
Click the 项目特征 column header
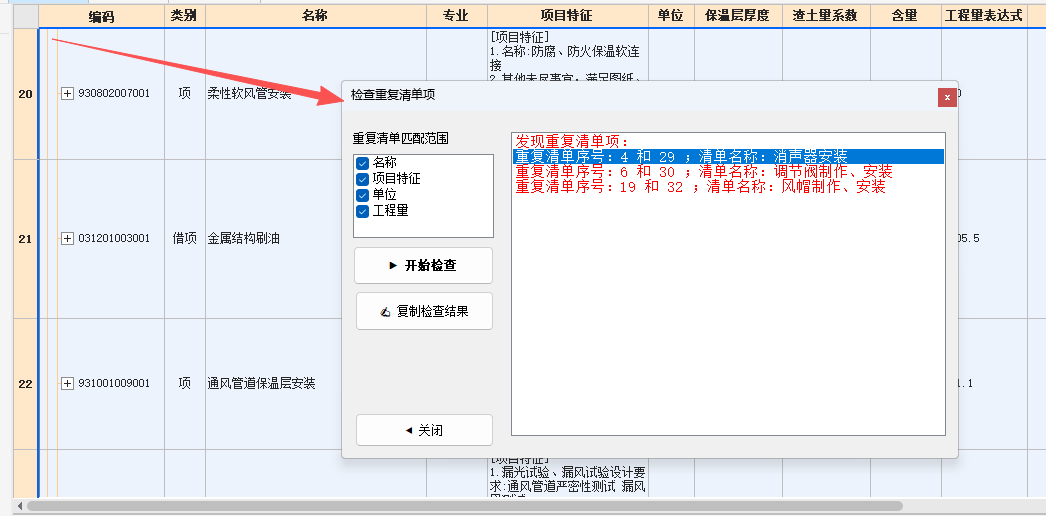(568, 16)
